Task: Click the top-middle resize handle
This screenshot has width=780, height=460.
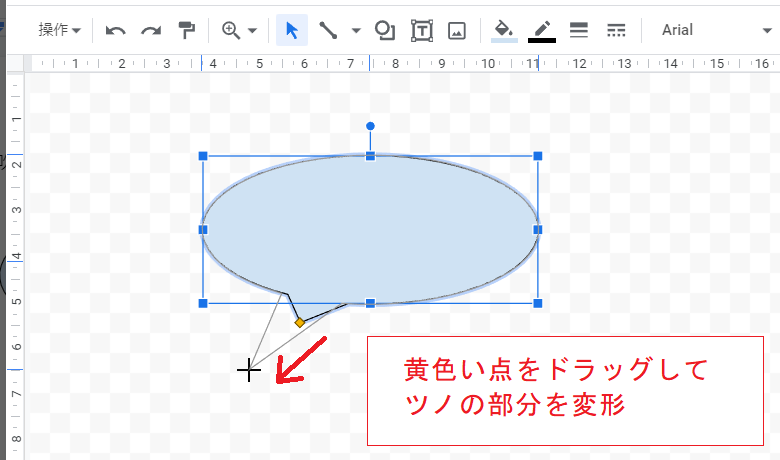Action: coord(370,156)
